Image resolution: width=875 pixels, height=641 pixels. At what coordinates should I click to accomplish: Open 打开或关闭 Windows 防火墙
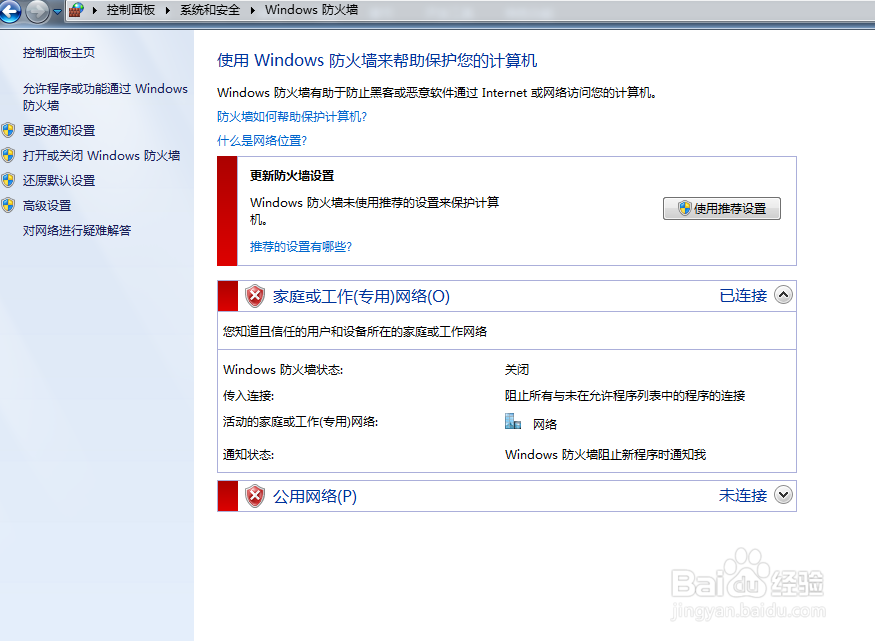pos(101,155)
